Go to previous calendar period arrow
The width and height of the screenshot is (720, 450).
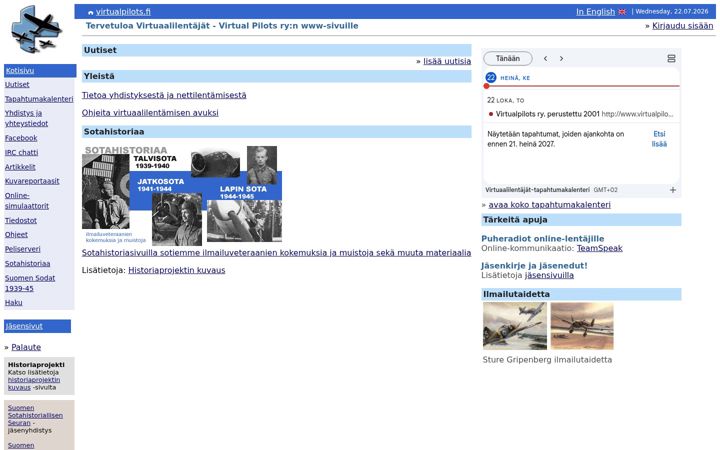coord(546,58)
